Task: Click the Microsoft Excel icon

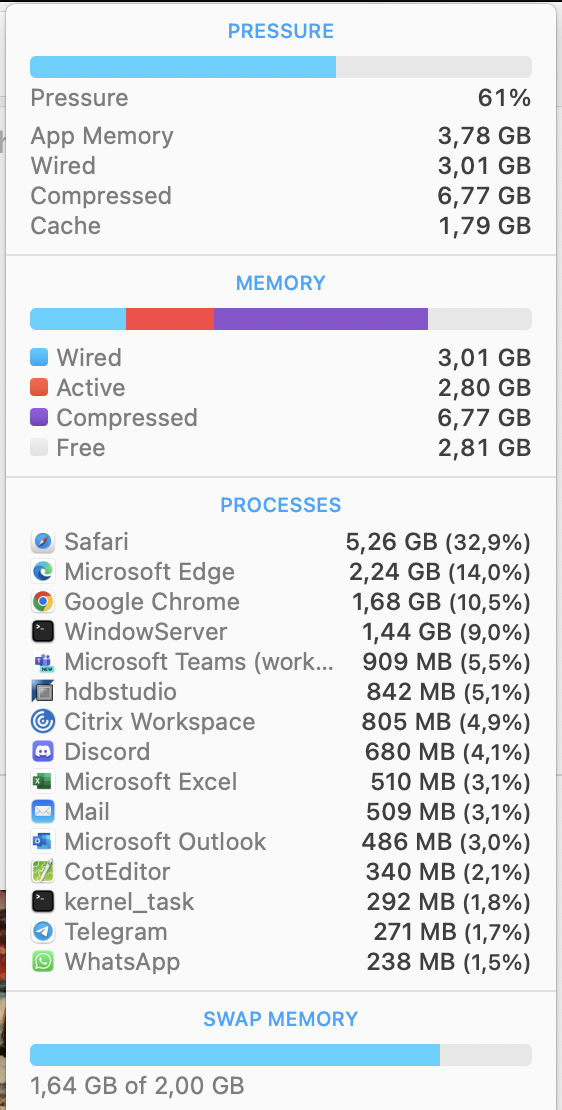Action: click(x=42, y=782)
